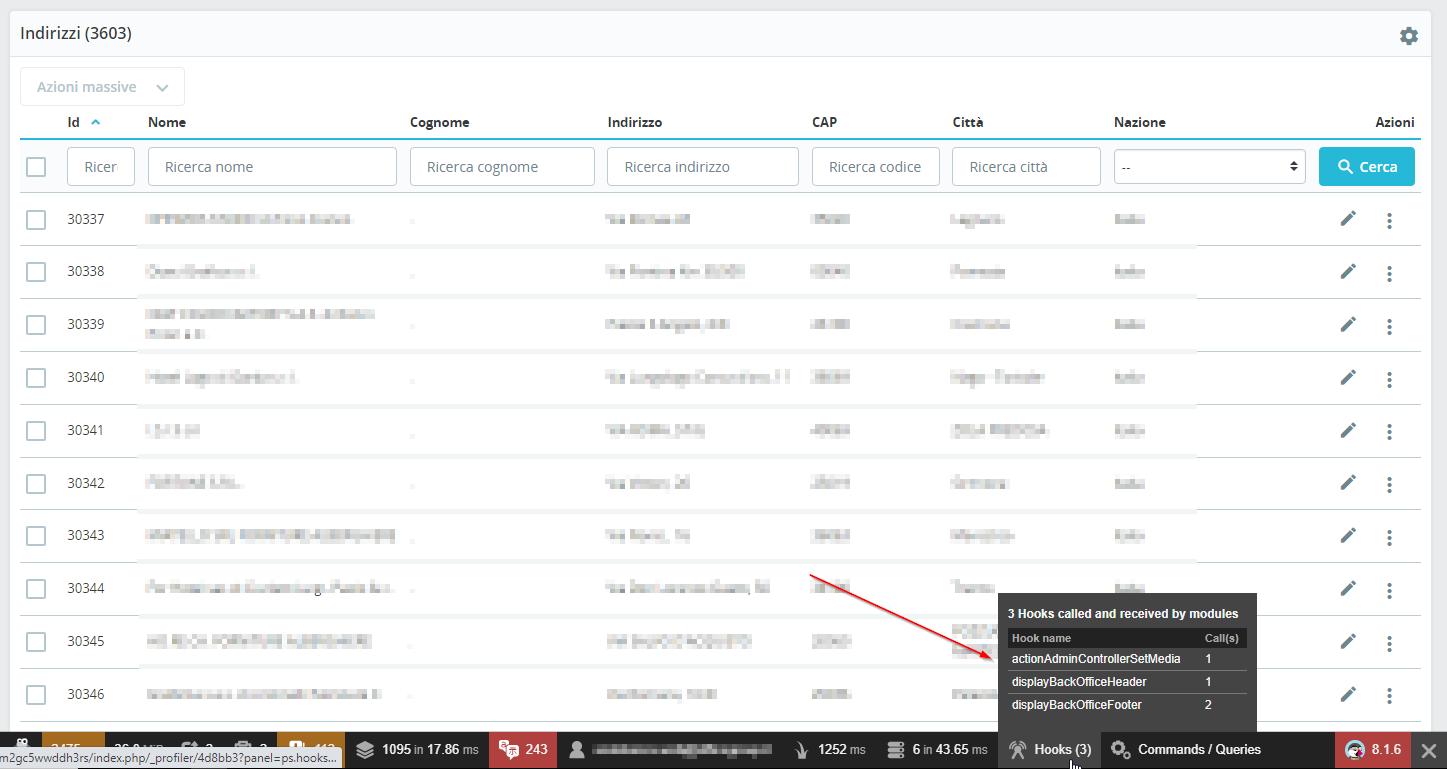Edit address row 30343 with pencil

(x=1348, y=535)
